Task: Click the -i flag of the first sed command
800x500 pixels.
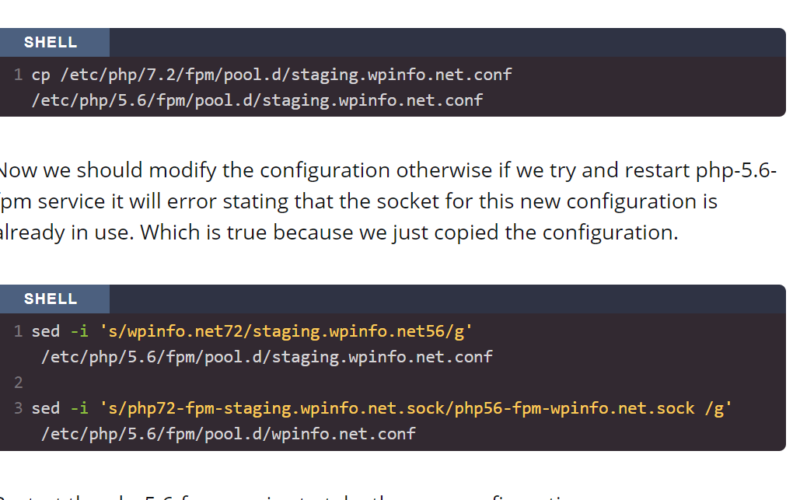Action: coord(79,332)
